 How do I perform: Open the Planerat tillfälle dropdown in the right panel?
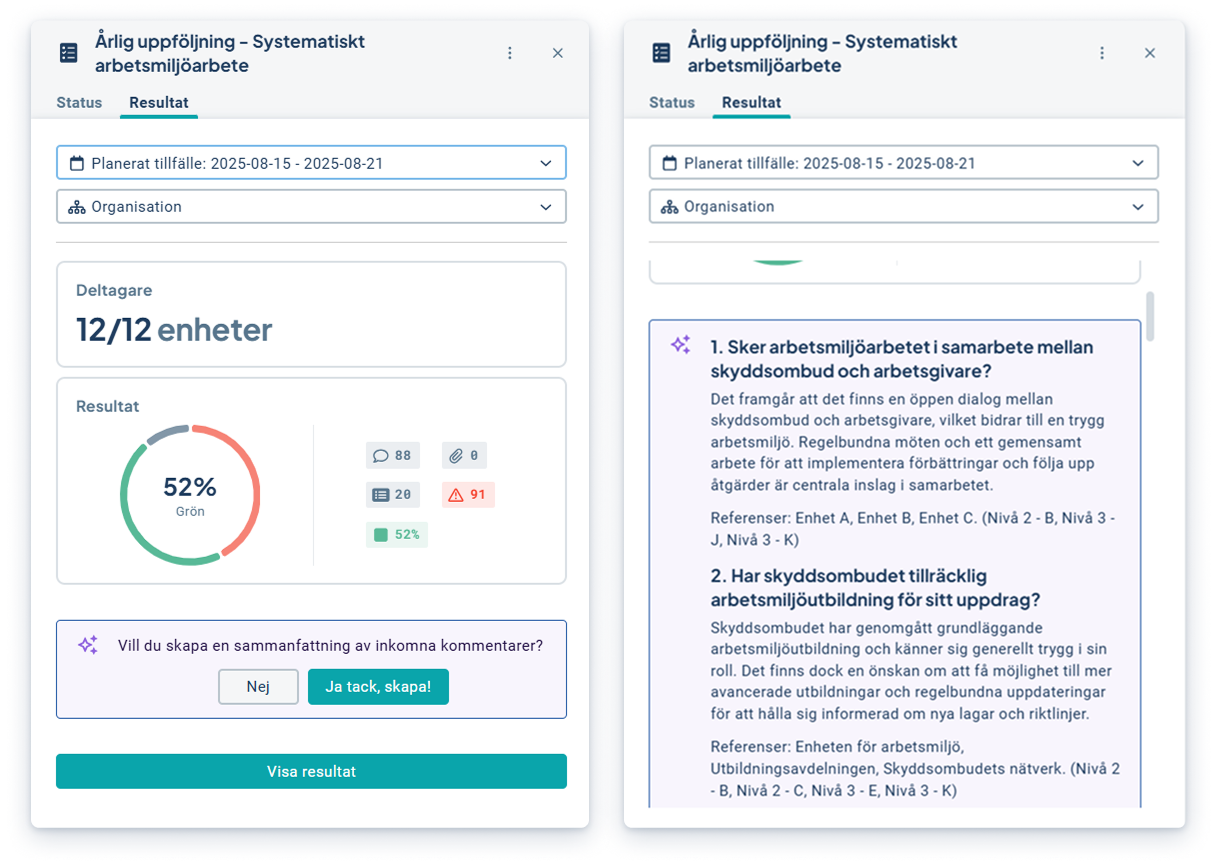point(903,163)
